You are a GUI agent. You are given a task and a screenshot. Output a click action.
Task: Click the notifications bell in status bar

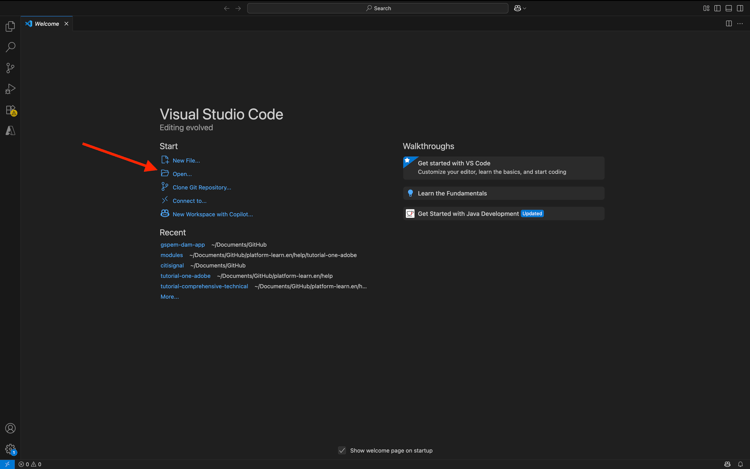740,464
